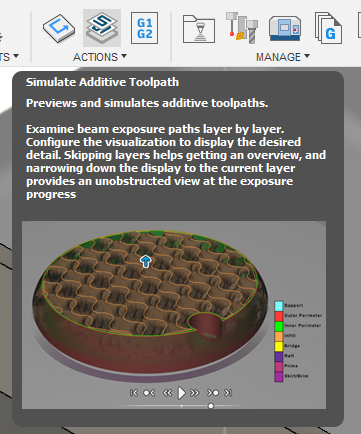361x434 pixels.
Task: Click 'Previews and simulates additive toolpaths.' text
Action: (147, 103)
